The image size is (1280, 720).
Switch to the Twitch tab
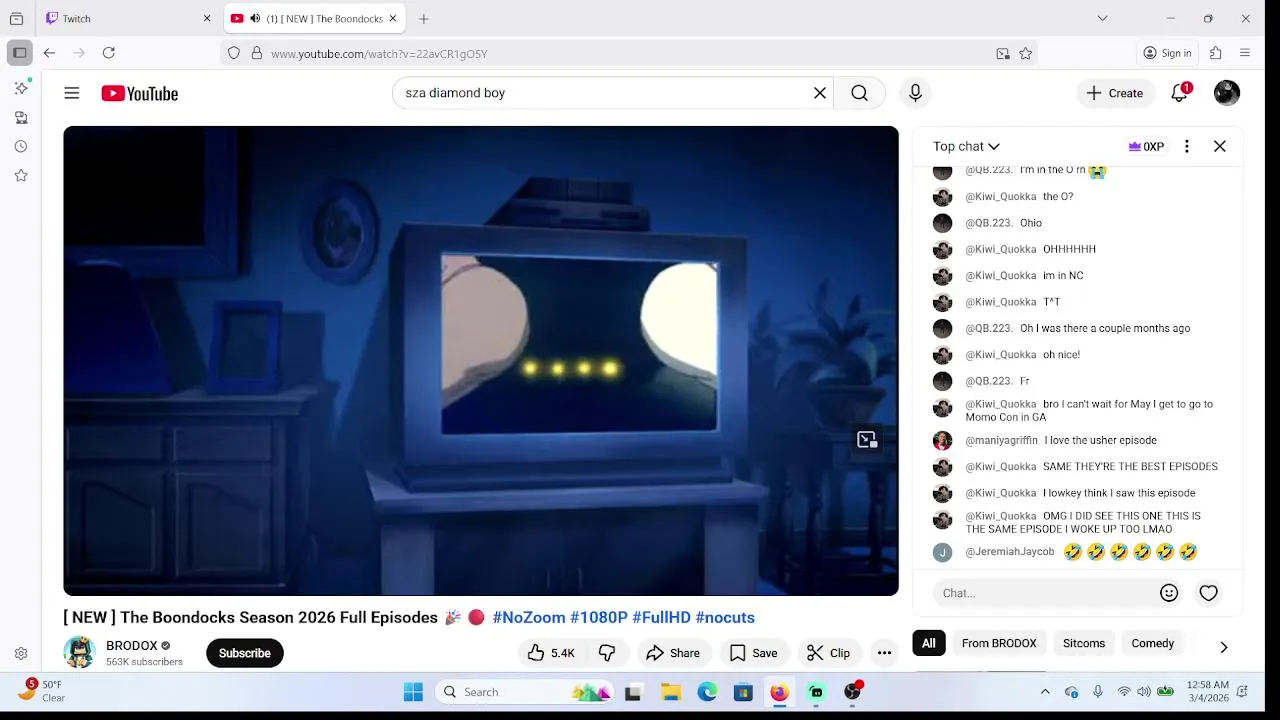(129, 18)
